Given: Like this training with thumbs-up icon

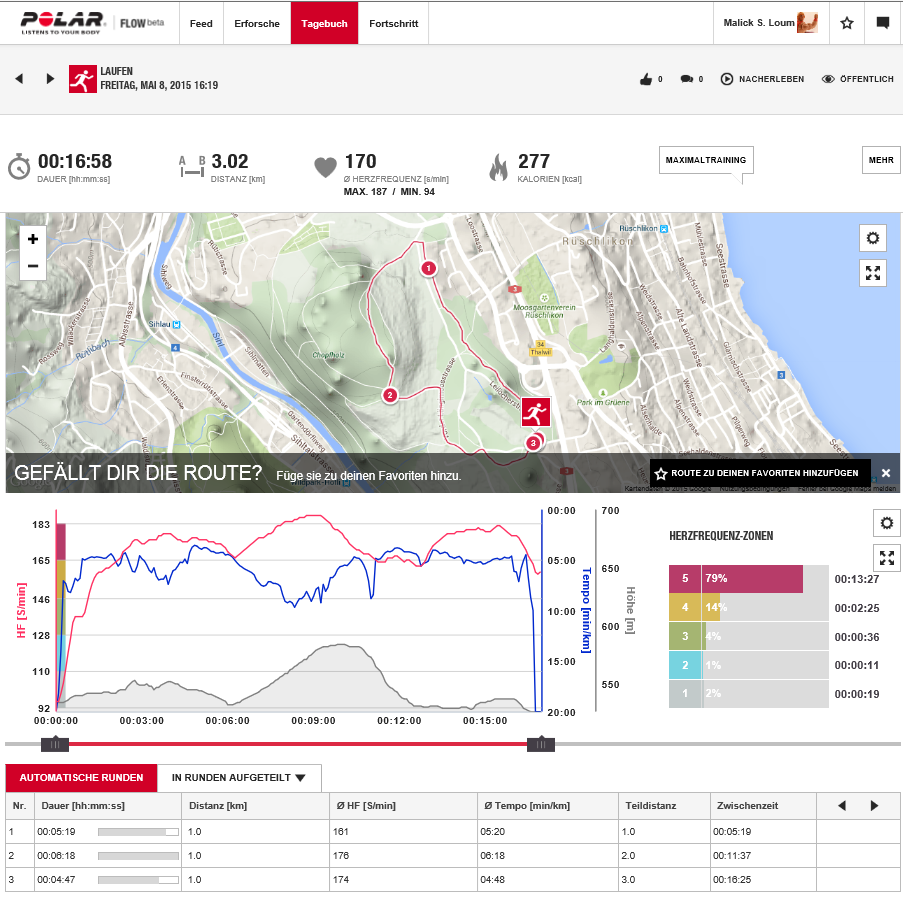Looking at the screenshot, I should click(x=647, y=79).
